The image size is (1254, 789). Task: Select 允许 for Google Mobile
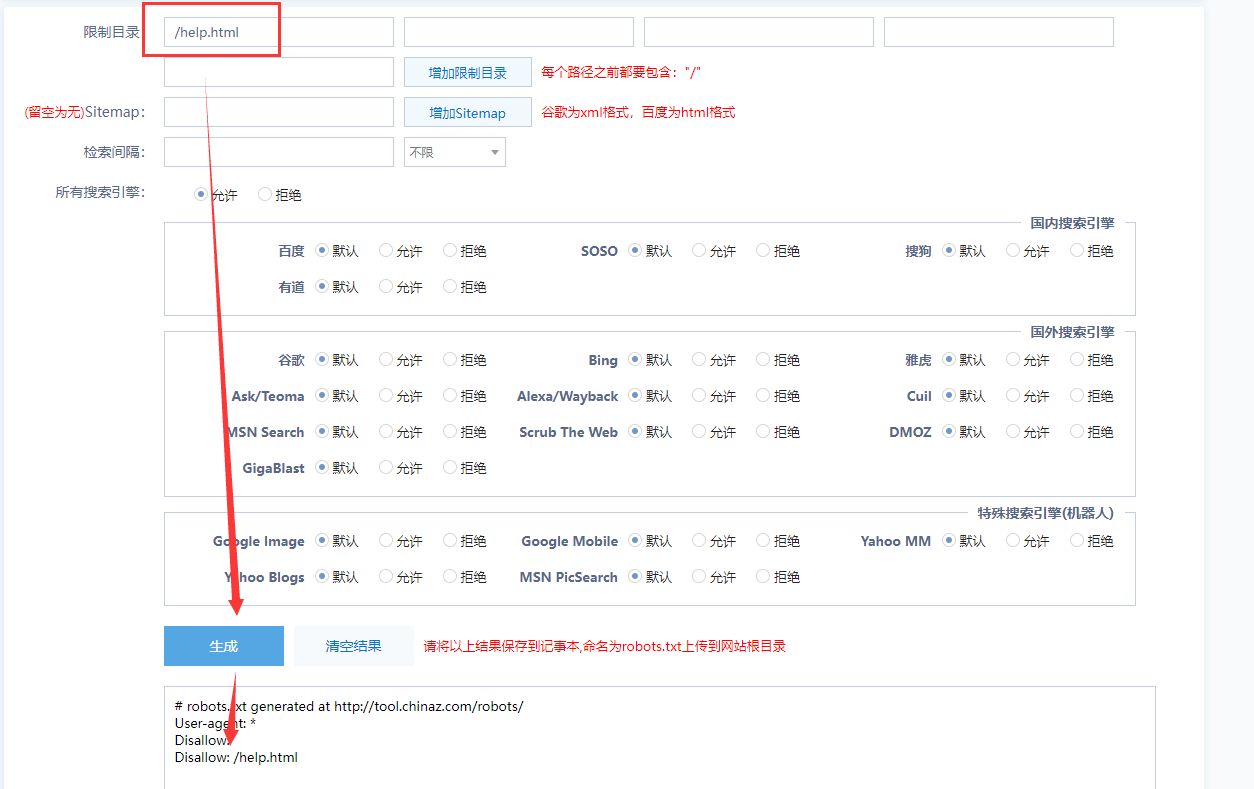[699, 541]
